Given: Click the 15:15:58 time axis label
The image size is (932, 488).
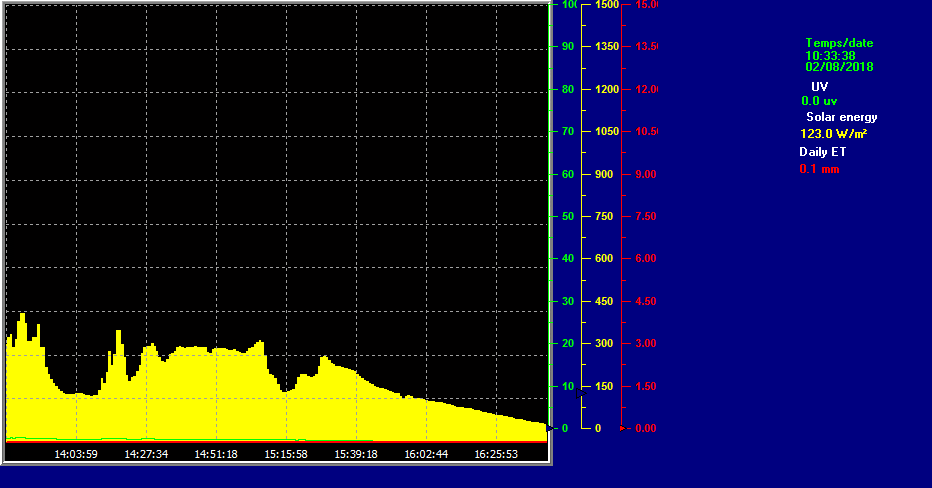Looking at the screenshot, I should (x=286, y=454).
